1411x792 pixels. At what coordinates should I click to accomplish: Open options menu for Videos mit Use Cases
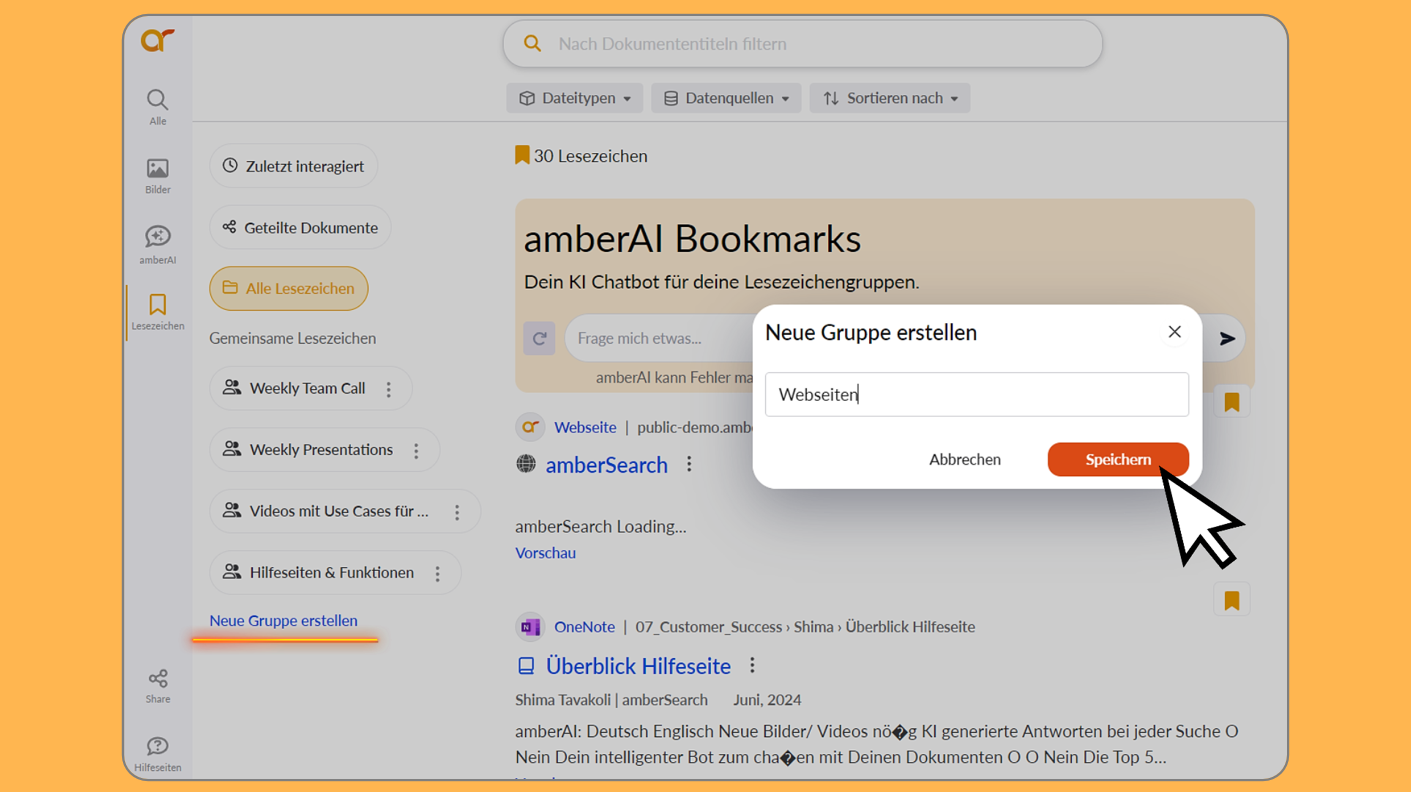click(457, 512)
